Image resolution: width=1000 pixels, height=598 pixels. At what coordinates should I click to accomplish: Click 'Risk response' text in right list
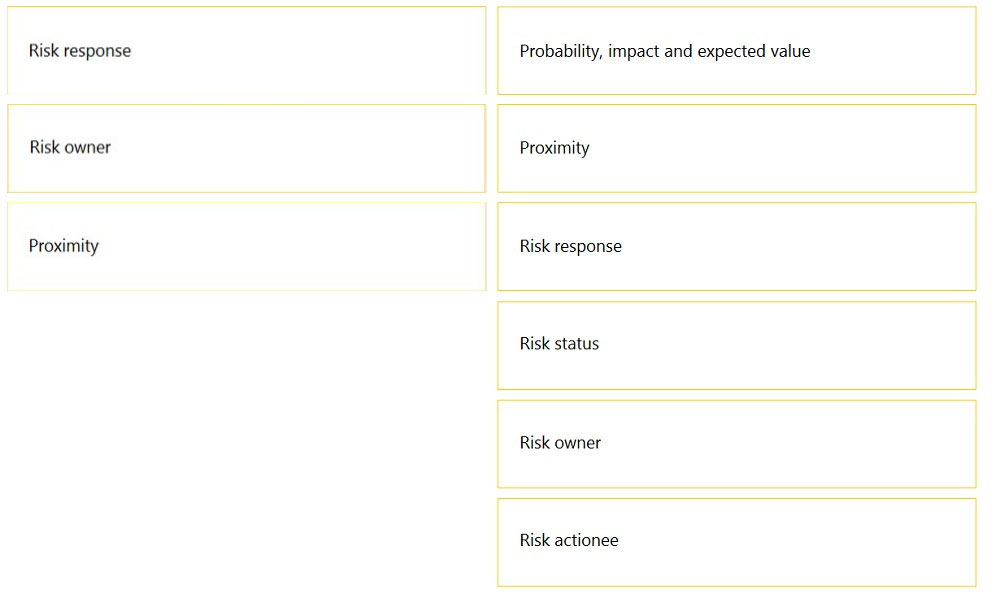coord(571,246)
